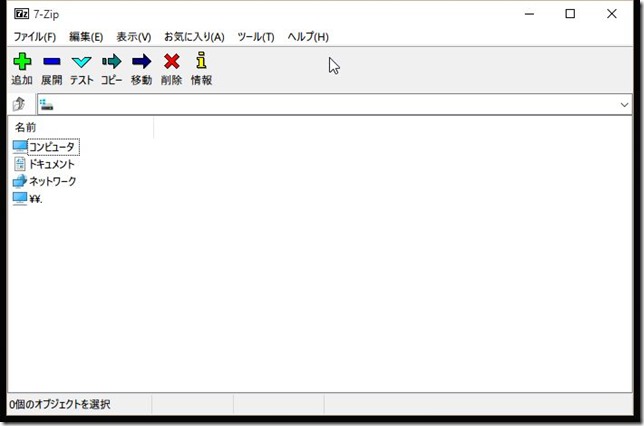Open the 編集(E) menu
The image size is (644, 426).
click(86, 37)
